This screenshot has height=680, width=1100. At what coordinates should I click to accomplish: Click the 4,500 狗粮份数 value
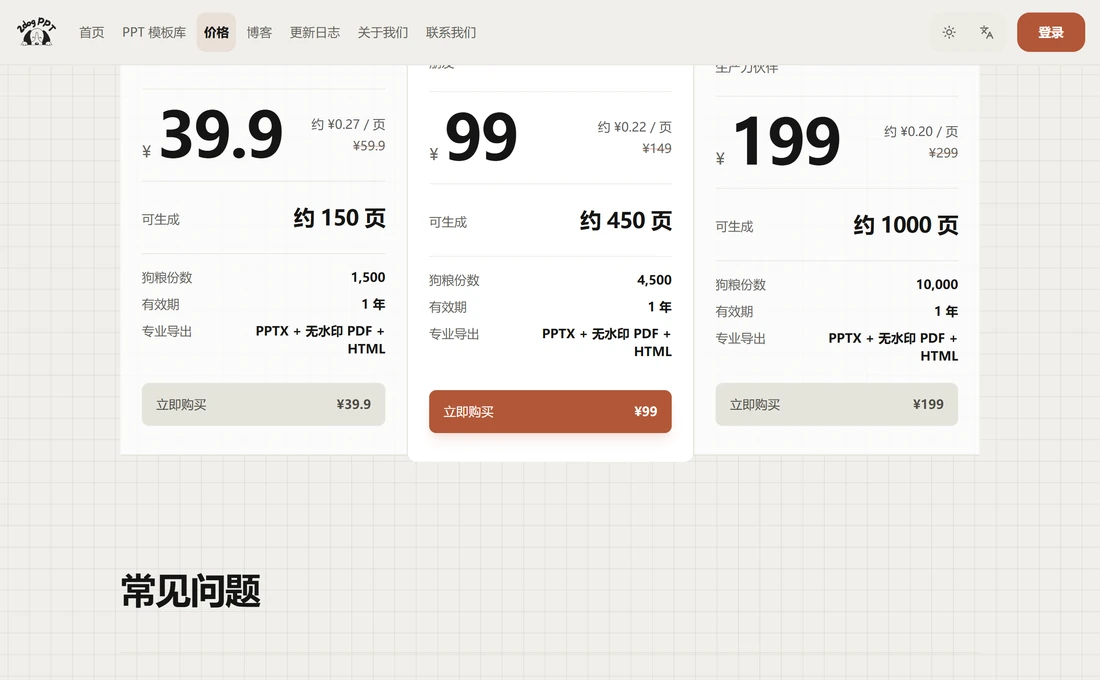pyautogui.click(x=654, y=280)
